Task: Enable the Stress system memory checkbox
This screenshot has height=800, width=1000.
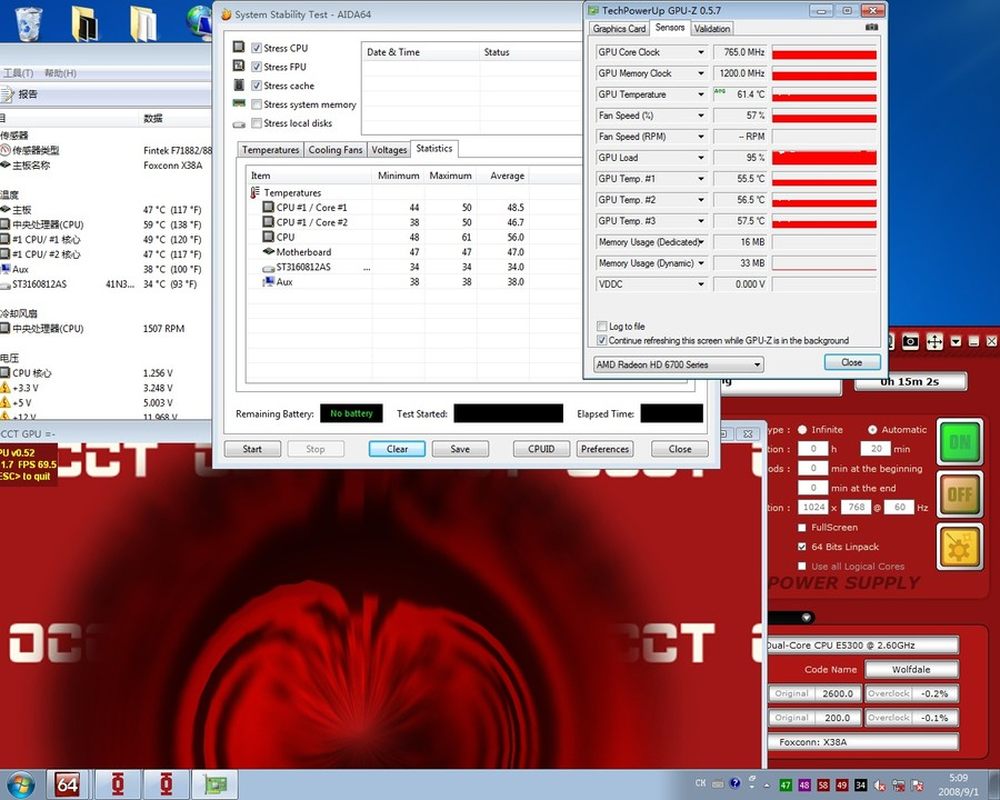Action: [257, 104]
